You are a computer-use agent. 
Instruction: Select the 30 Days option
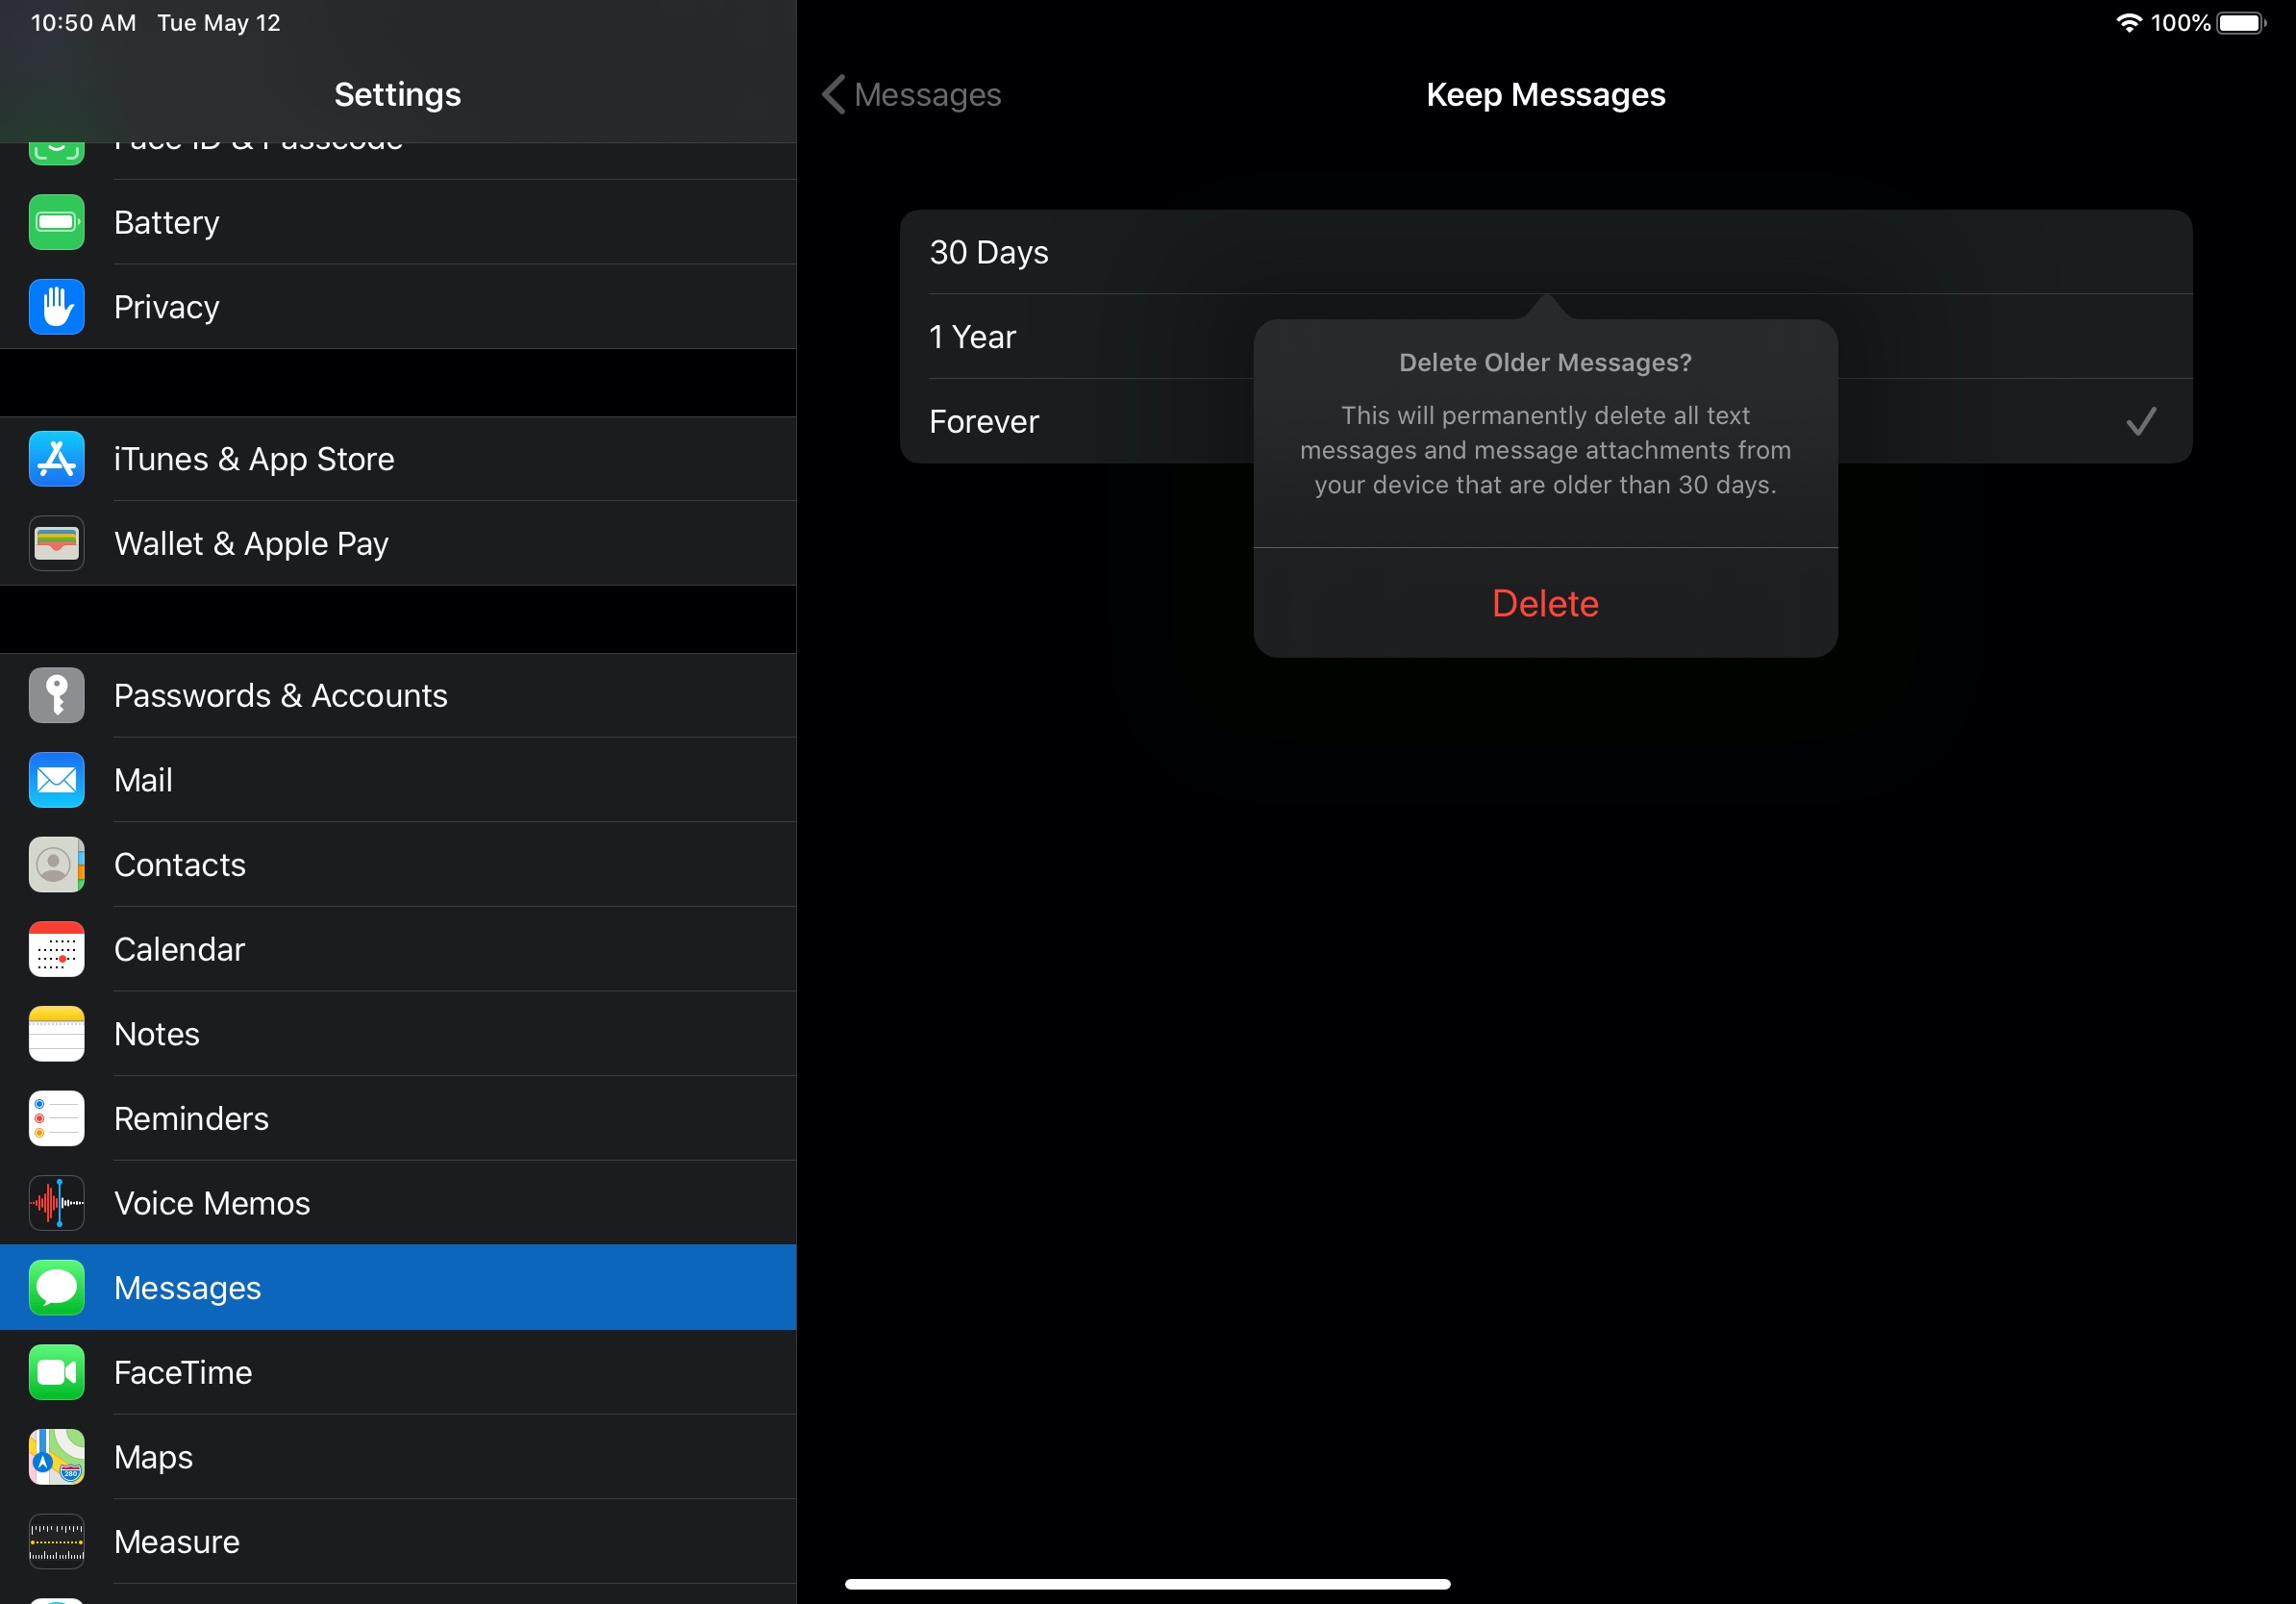[x=988, y=252]
